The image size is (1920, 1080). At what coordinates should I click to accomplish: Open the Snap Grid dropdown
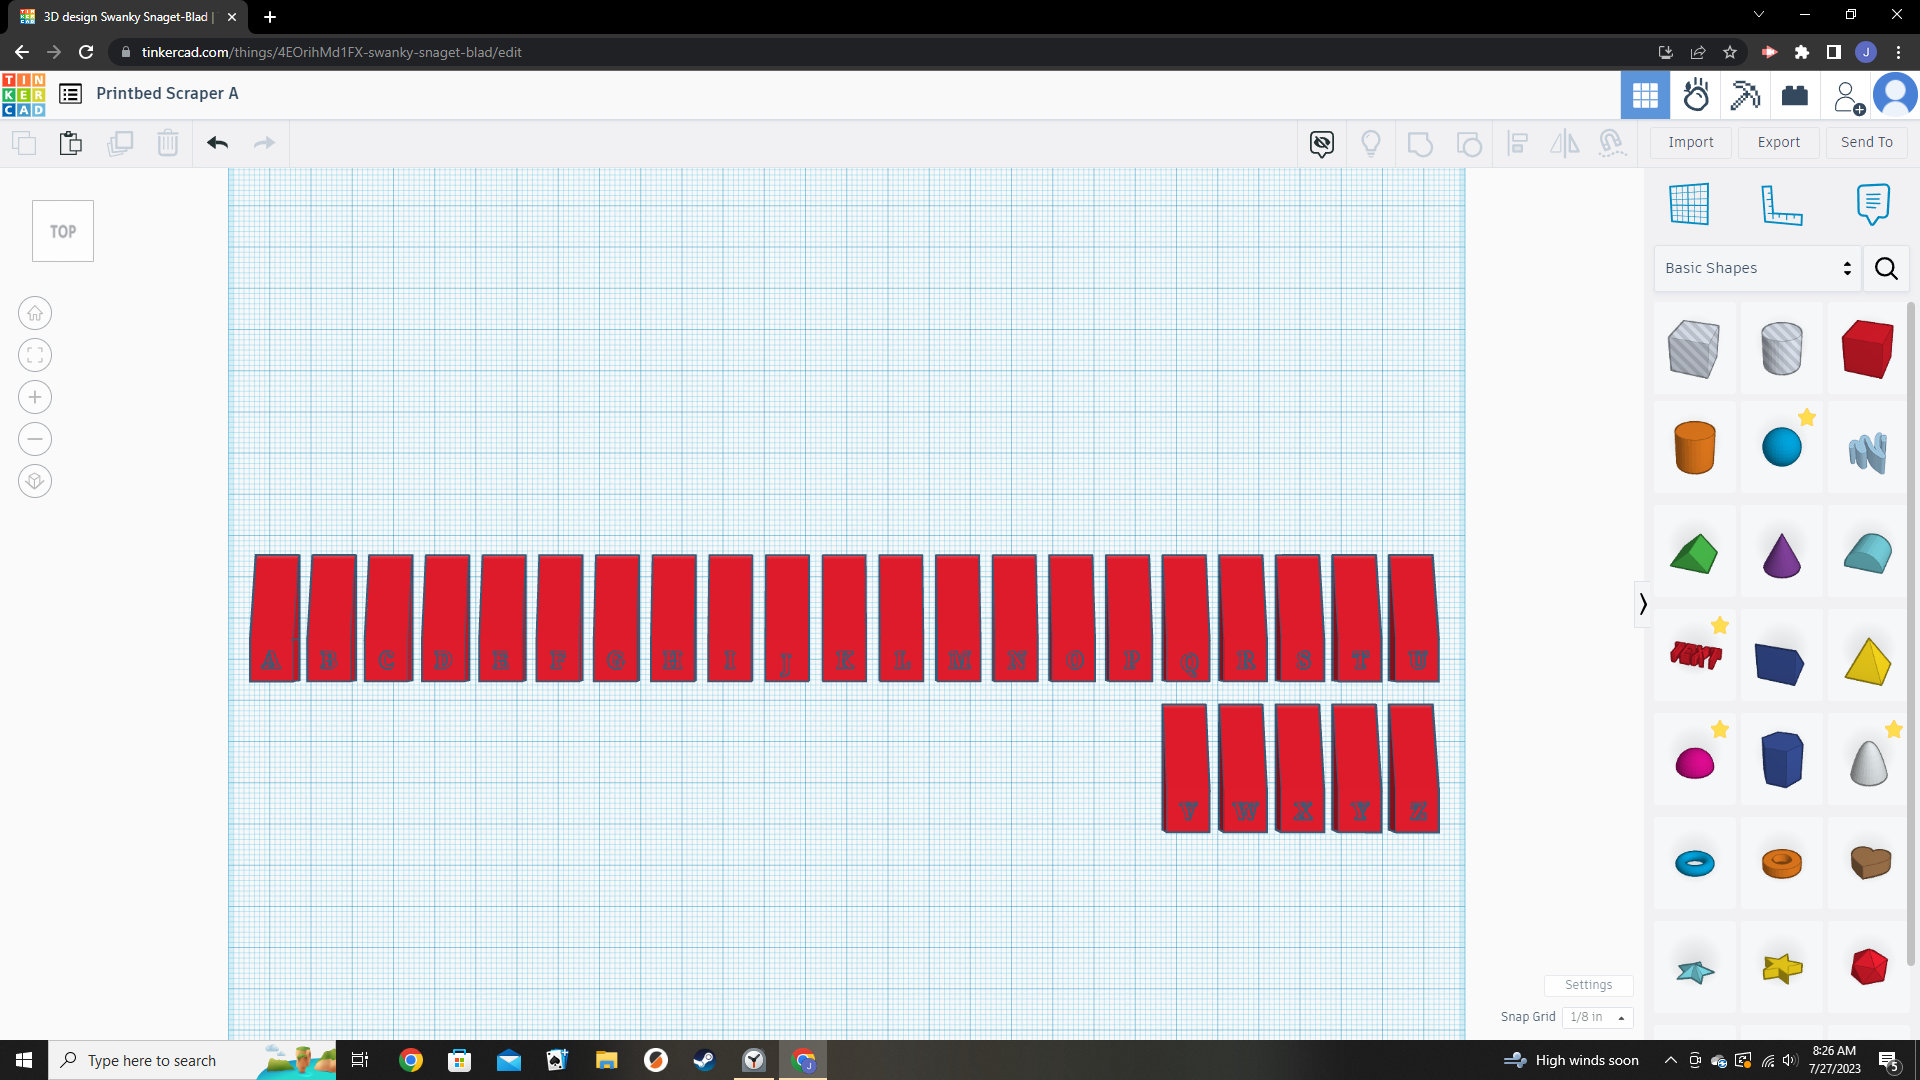(1597, 1017)
